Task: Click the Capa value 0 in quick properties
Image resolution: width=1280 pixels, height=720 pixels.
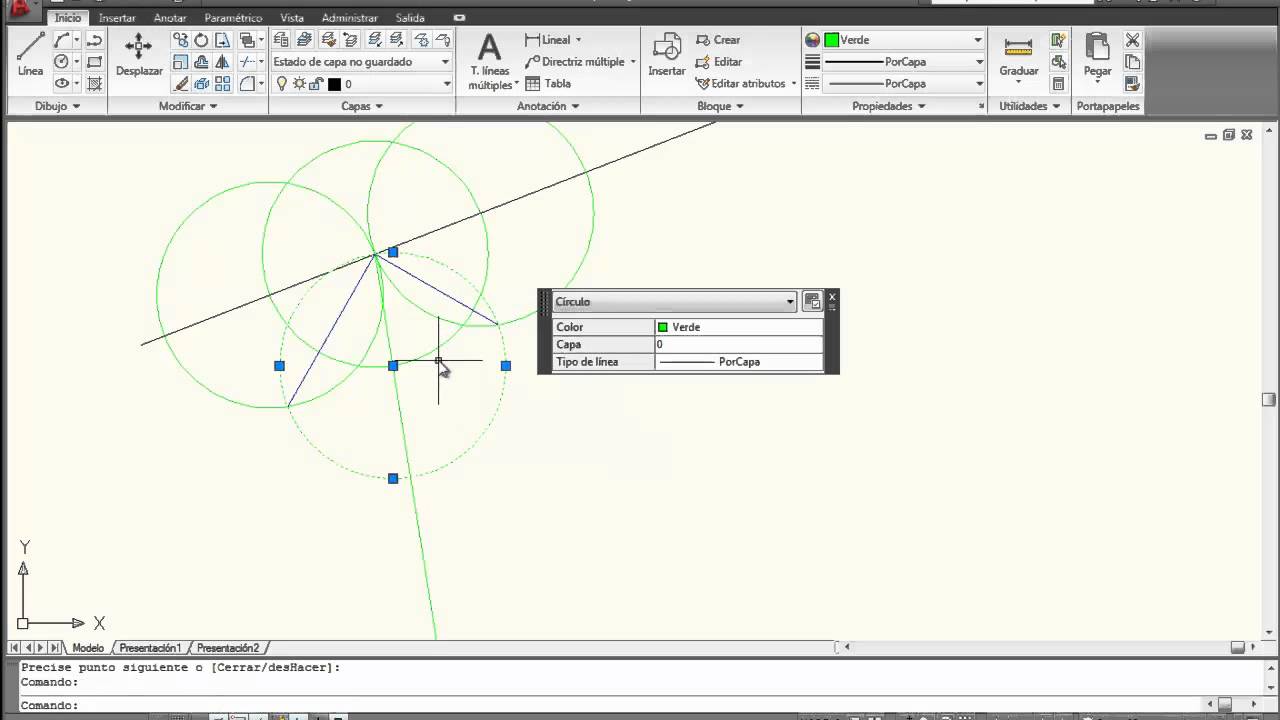Action: coord(738,344)
